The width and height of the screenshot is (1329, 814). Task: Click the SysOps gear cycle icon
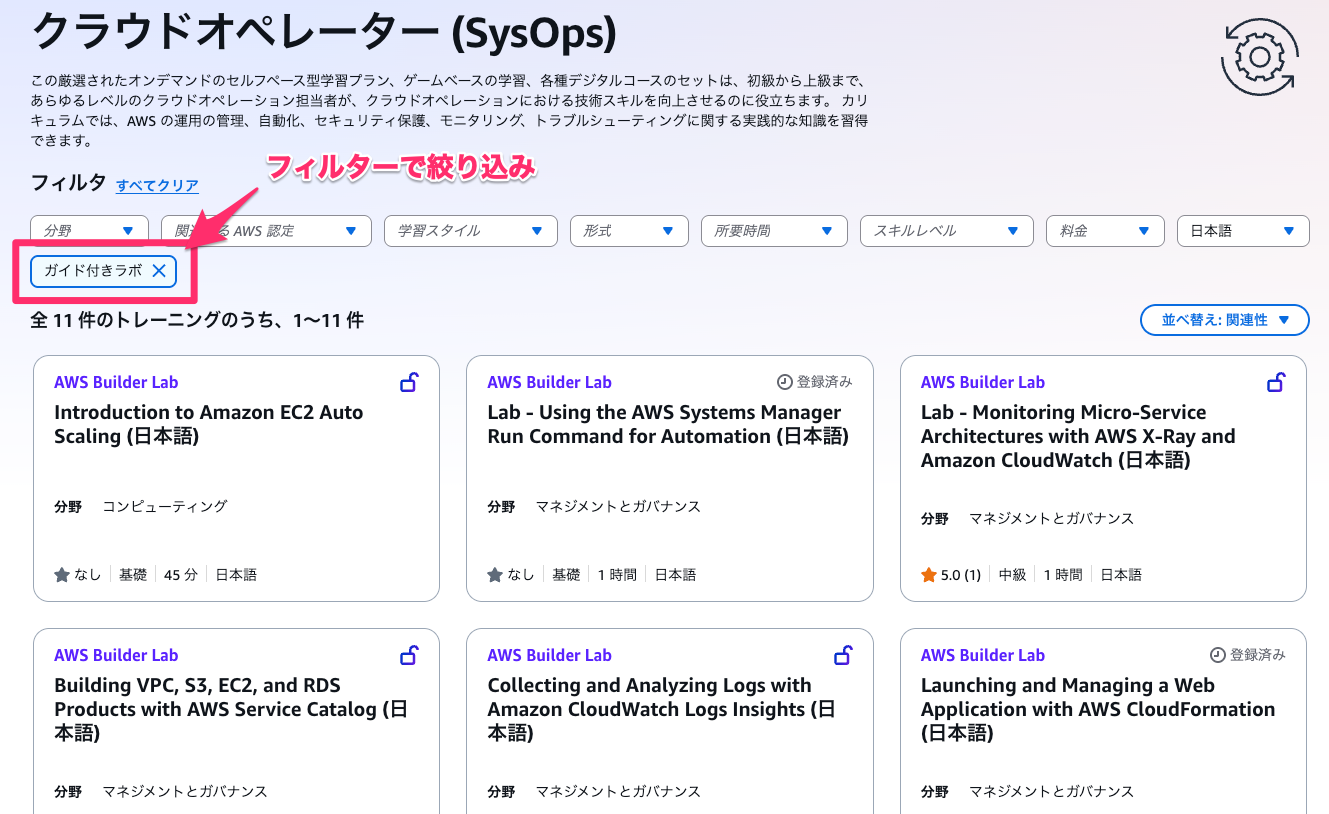(1259, 55)
